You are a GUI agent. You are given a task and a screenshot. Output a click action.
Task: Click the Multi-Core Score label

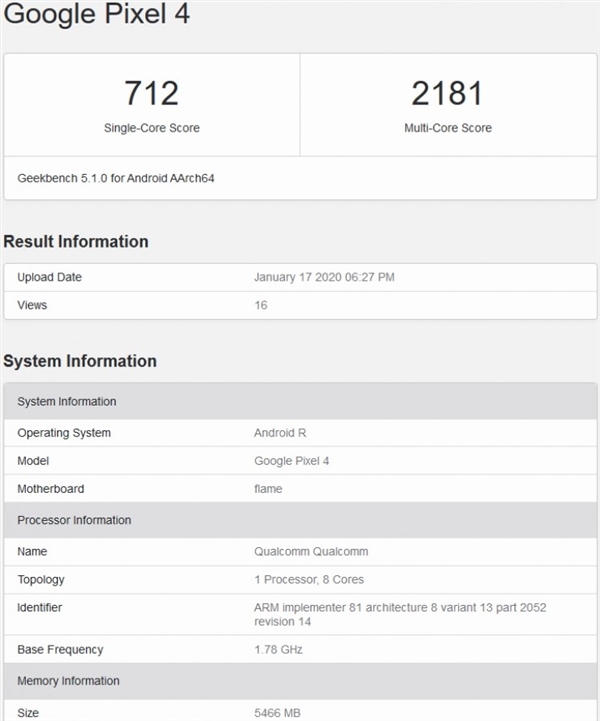coord(447,128)
